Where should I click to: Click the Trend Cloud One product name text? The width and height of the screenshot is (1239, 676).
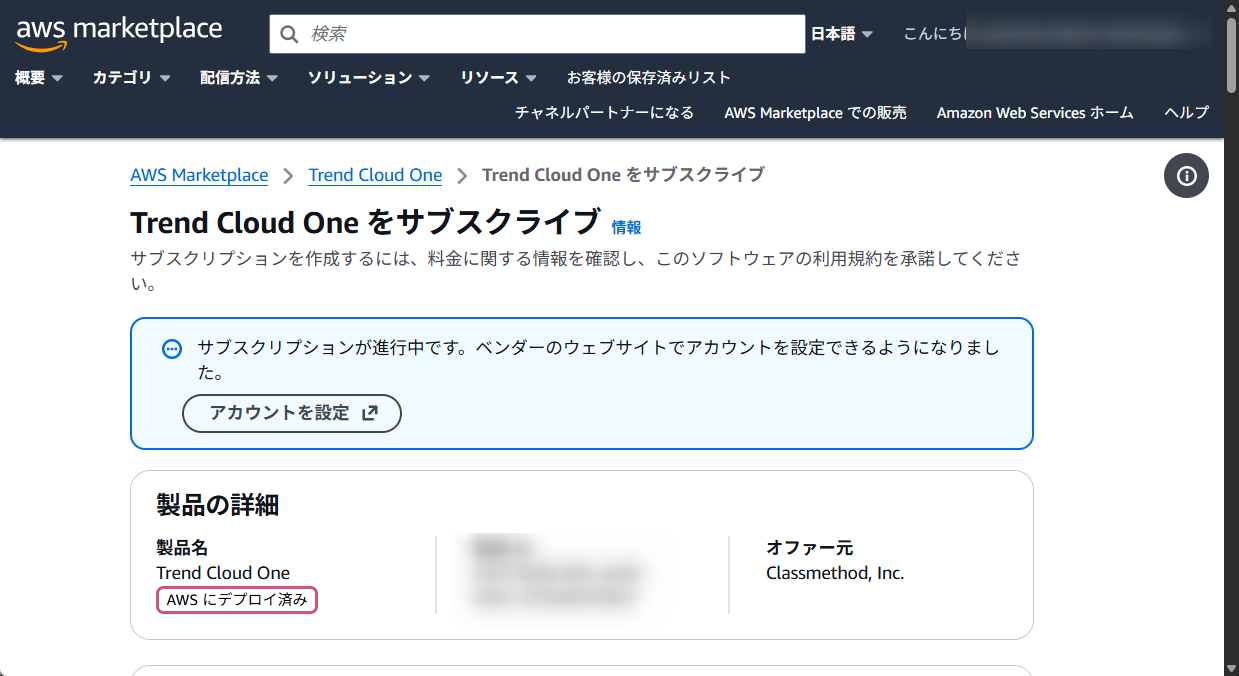click(x=223, y=573)
